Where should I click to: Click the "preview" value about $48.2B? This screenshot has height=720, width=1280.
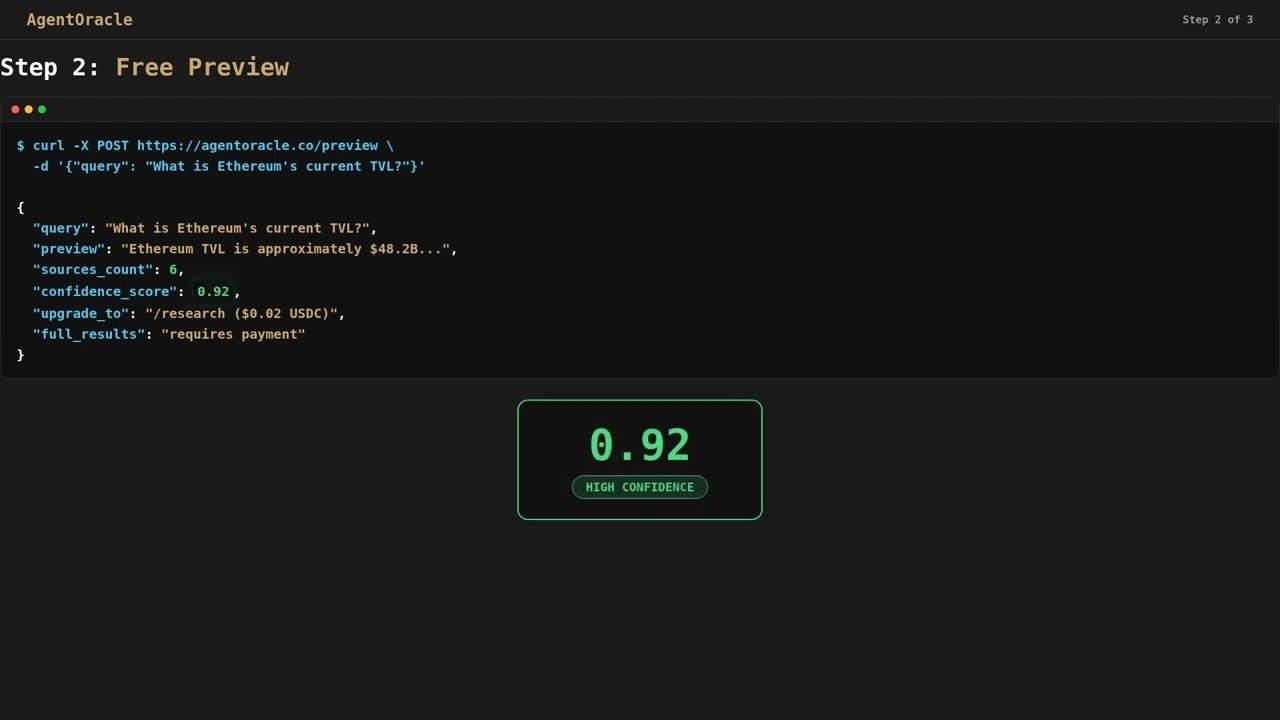285,249
